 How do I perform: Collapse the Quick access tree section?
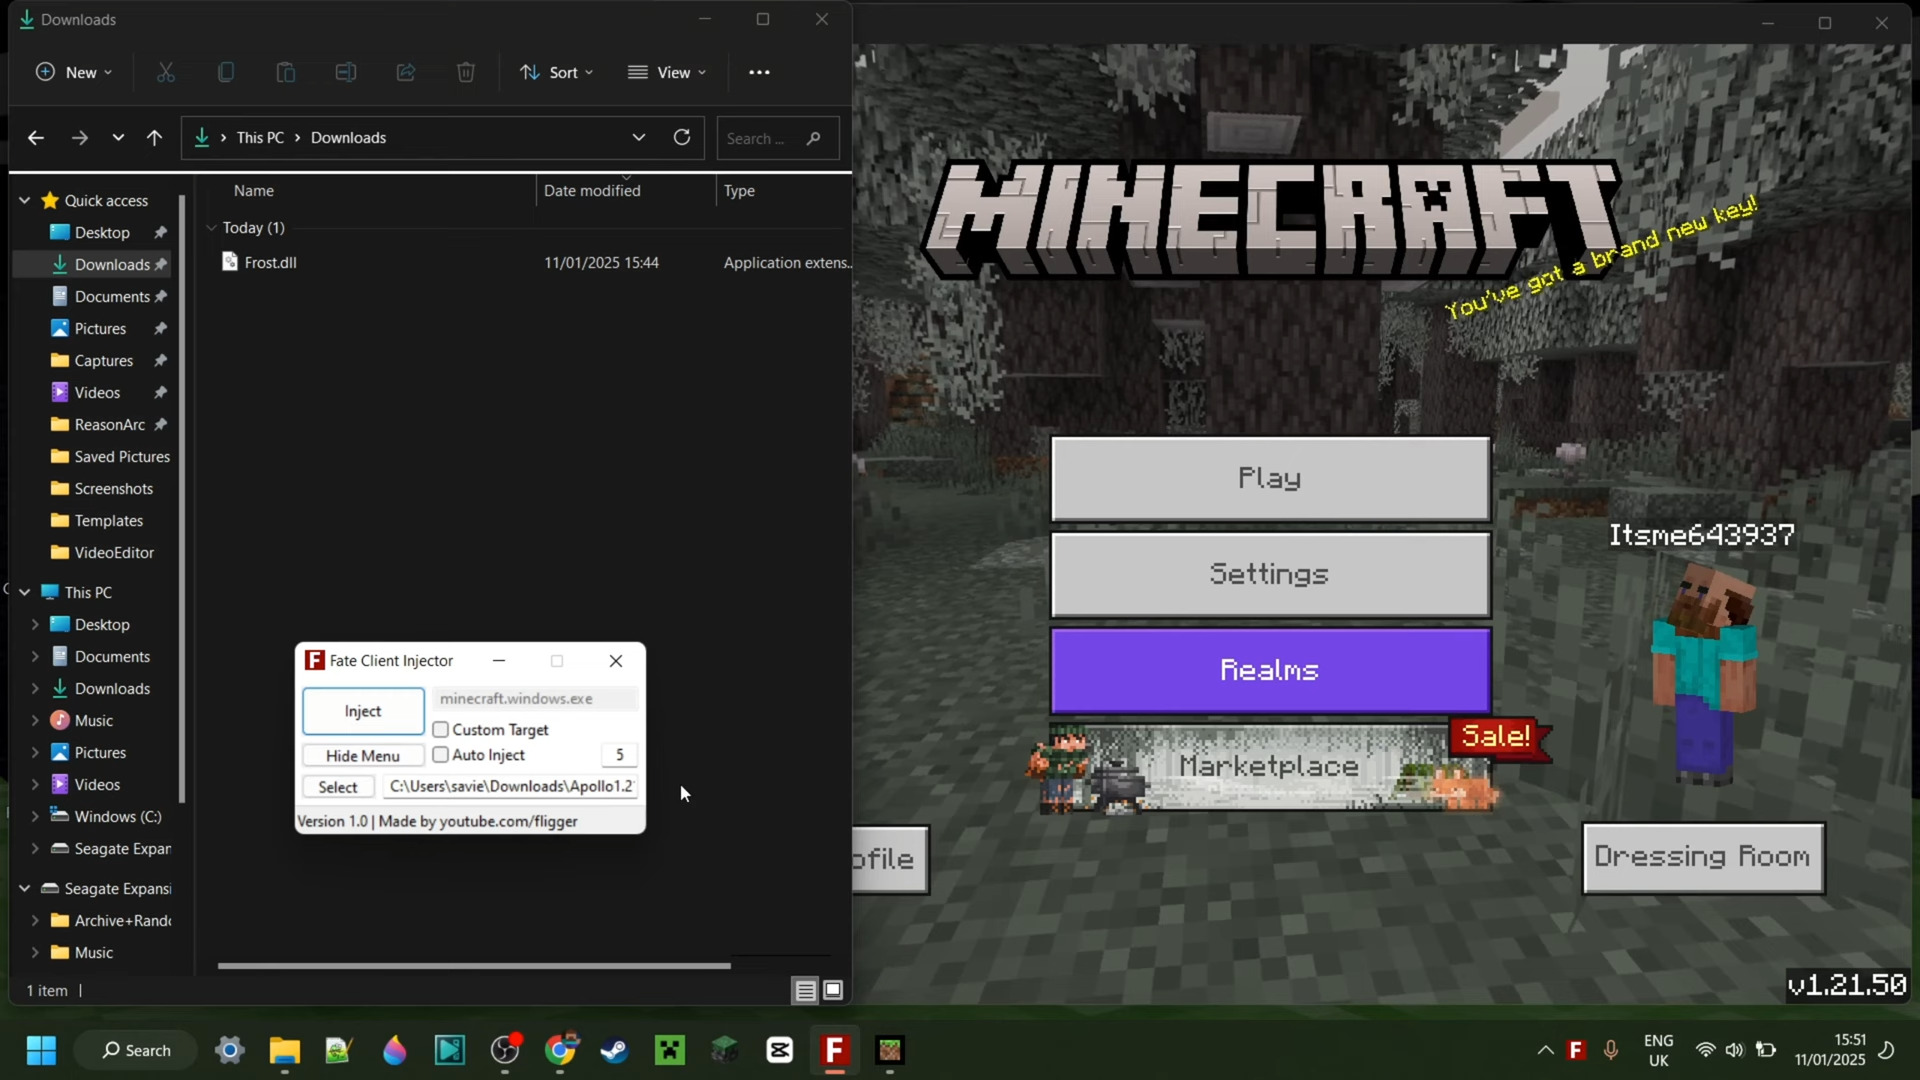[24, 200]
